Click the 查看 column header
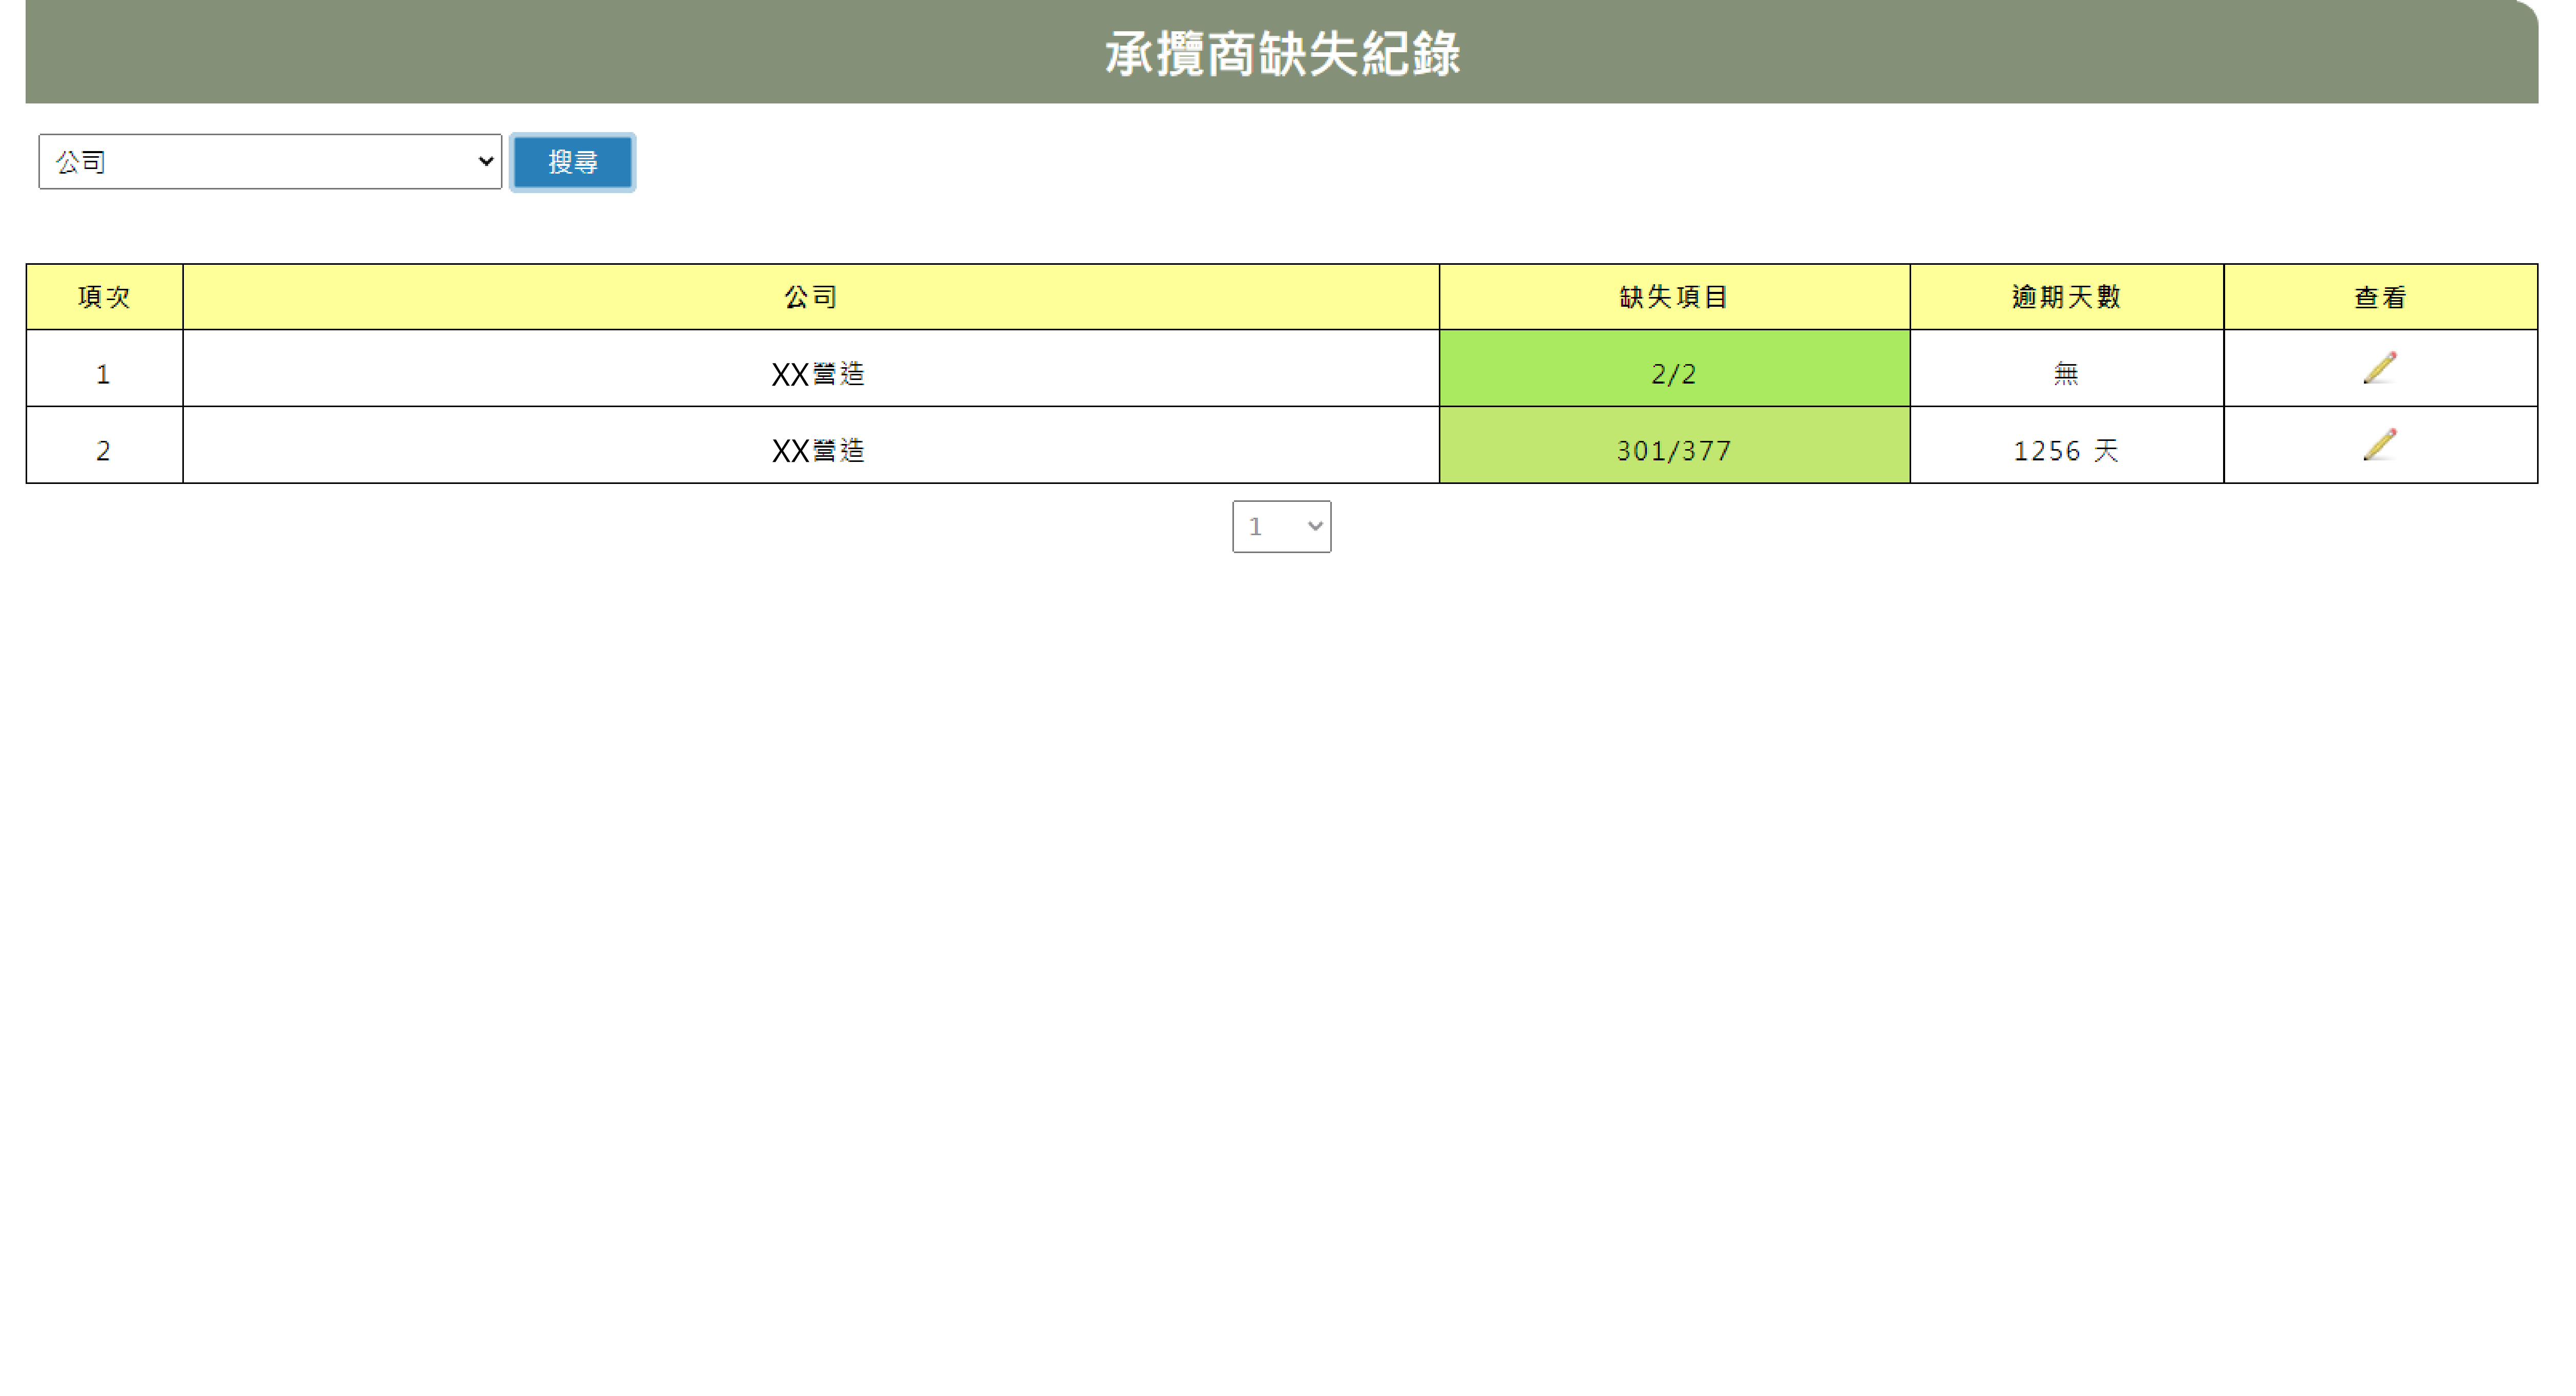This screenshot has height=1396, width=2576. tap(2380, 297)
